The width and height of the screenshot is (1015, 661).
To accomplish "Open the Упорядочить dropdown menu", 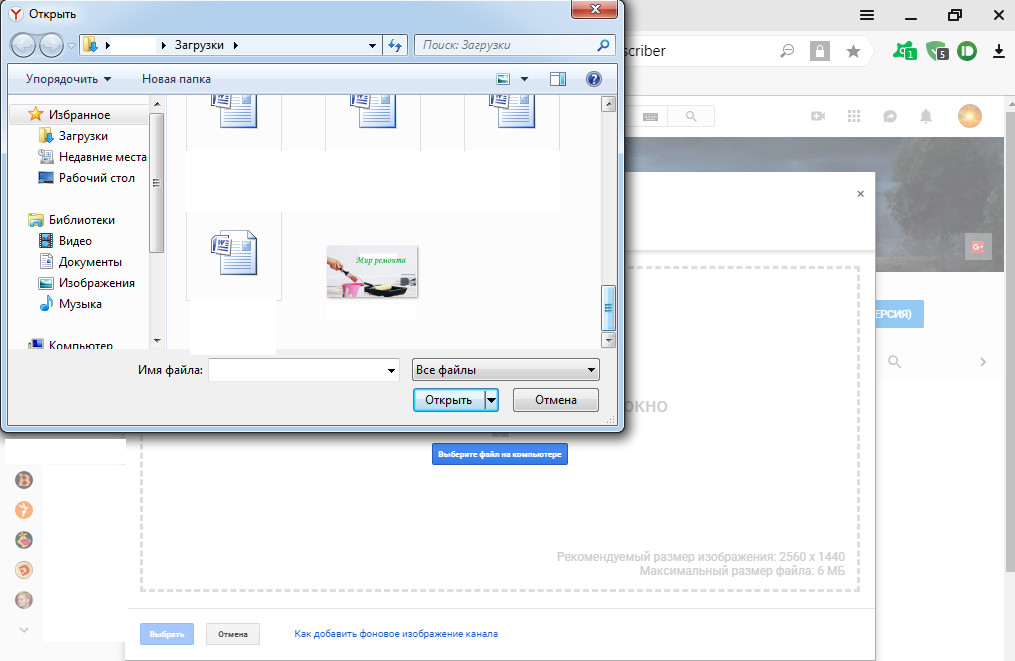I will (68, 79).
